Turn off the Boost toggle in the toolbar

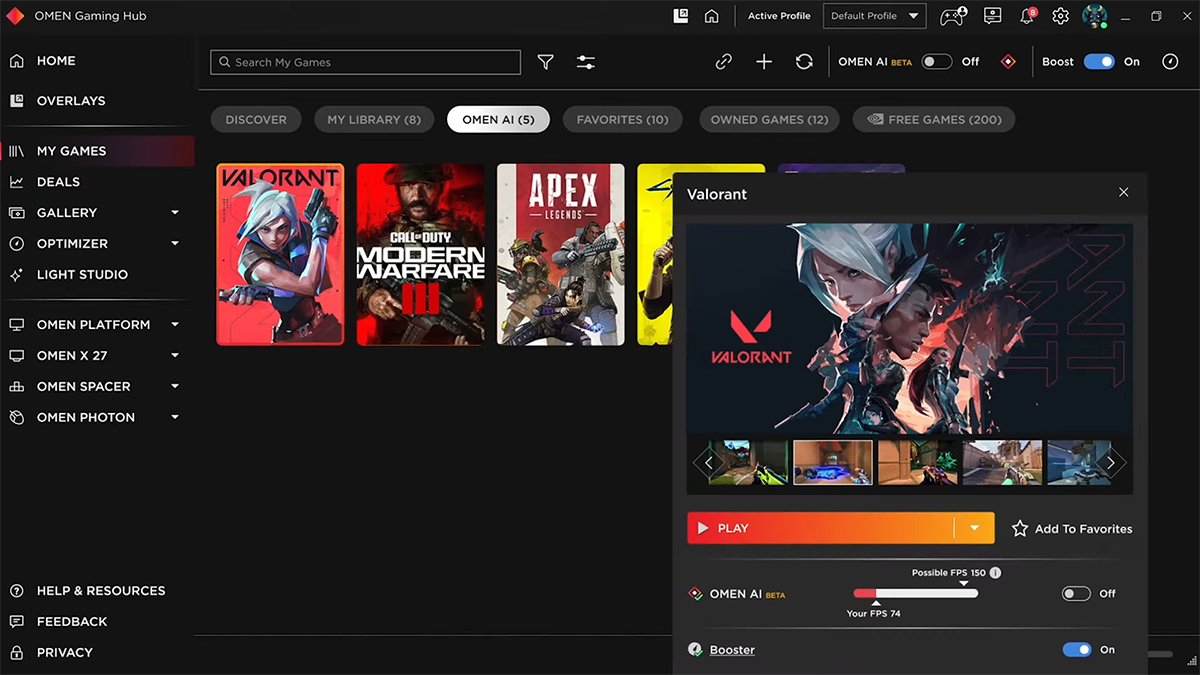(1099, 62)
